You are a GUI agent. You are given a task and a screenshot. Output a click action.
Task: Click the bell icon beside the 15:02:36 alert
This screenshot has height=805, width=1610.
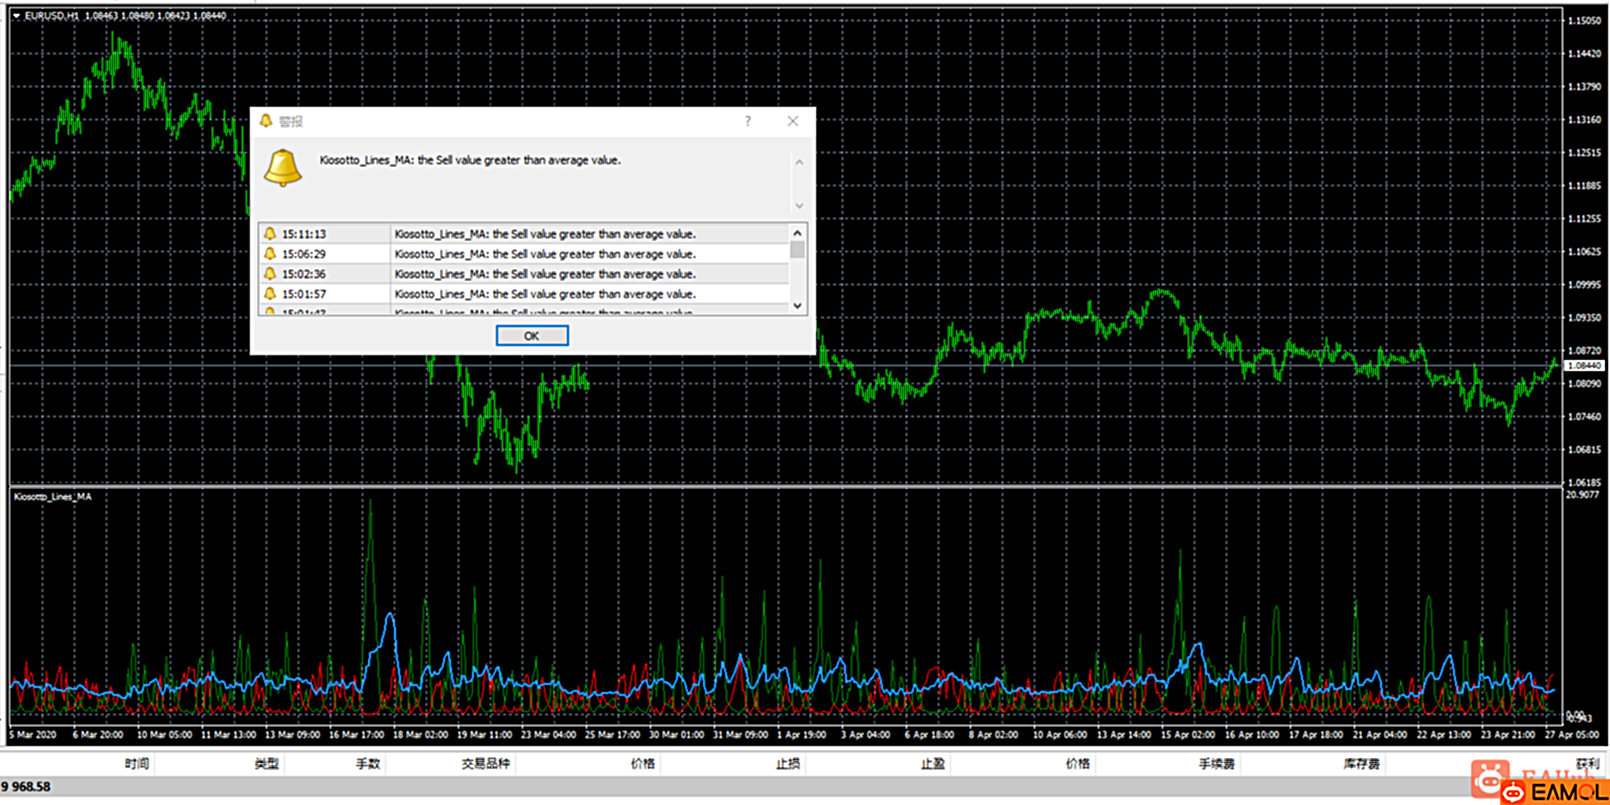(x=270, y=274)
